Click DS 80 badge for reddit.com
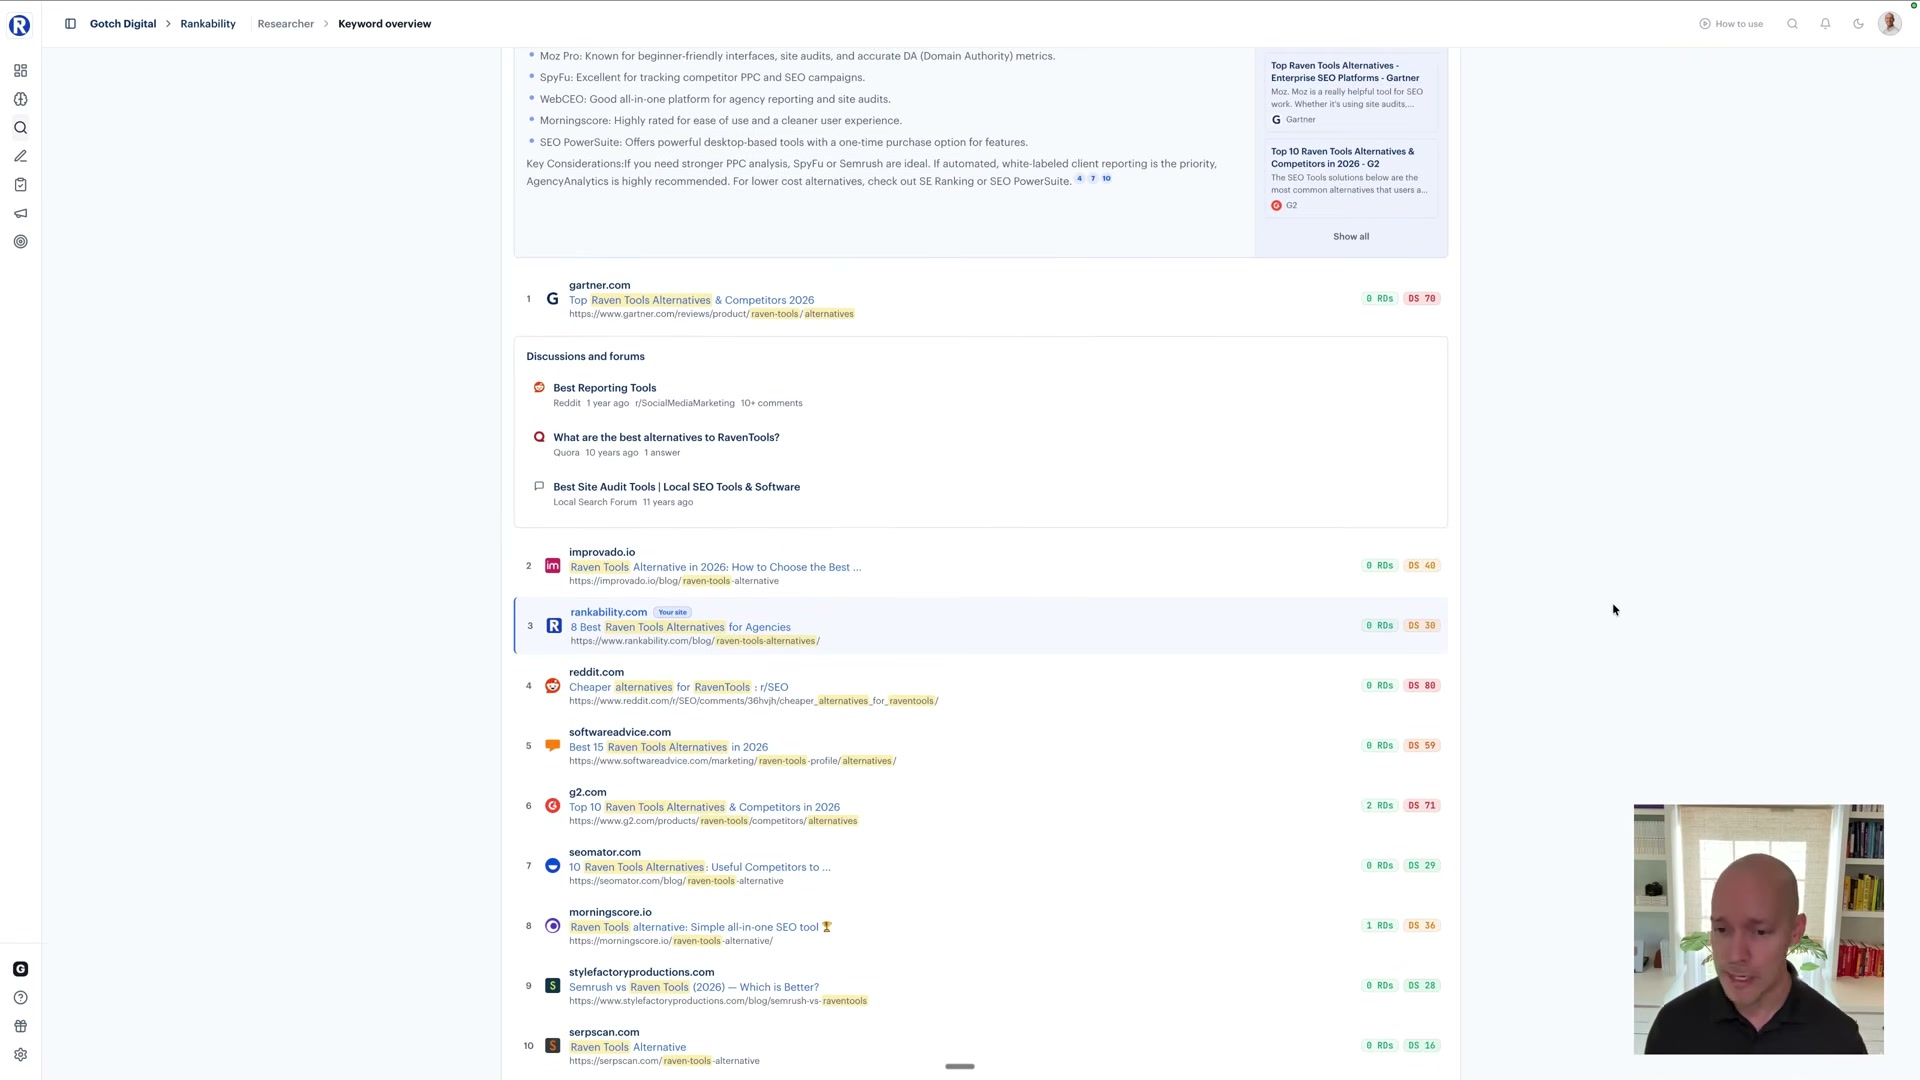 tap(1422, 686)
